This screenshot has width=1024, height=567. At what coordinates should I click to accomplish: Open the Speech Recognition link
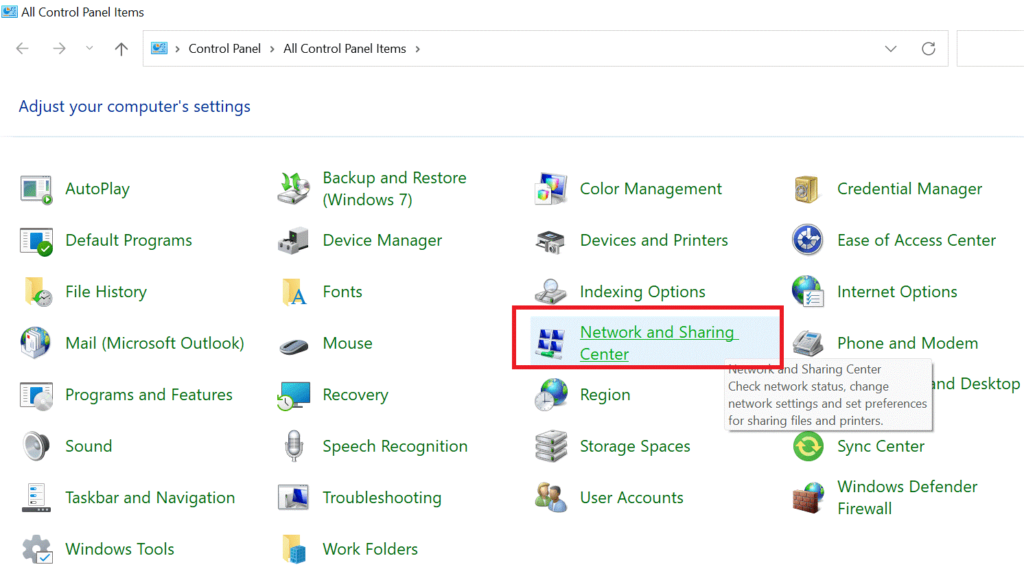(x=395, y=446)
